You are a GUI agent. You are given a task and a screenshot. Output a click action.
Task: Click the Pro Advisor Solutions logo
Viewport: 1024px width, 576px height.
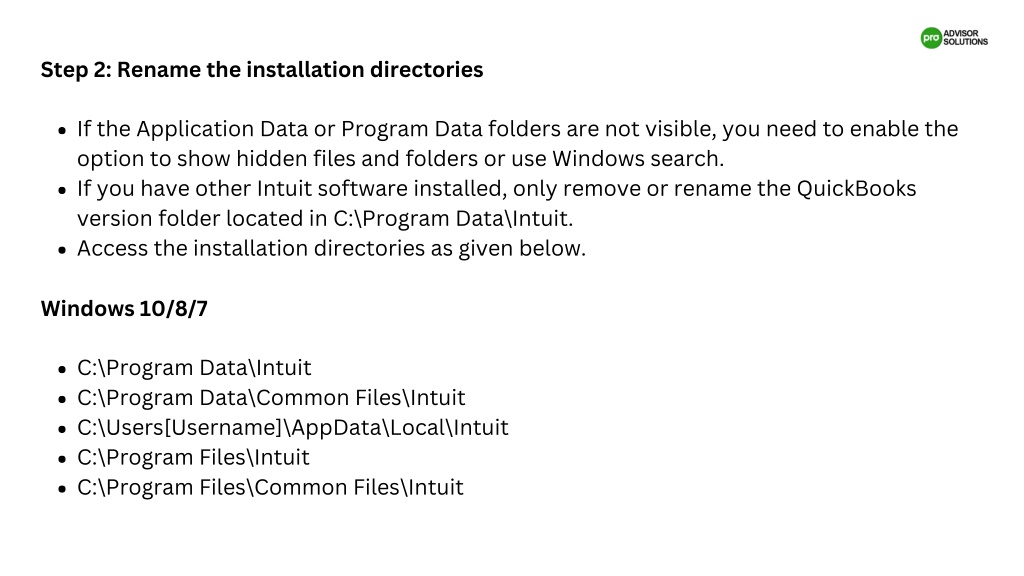pos(954,38)
